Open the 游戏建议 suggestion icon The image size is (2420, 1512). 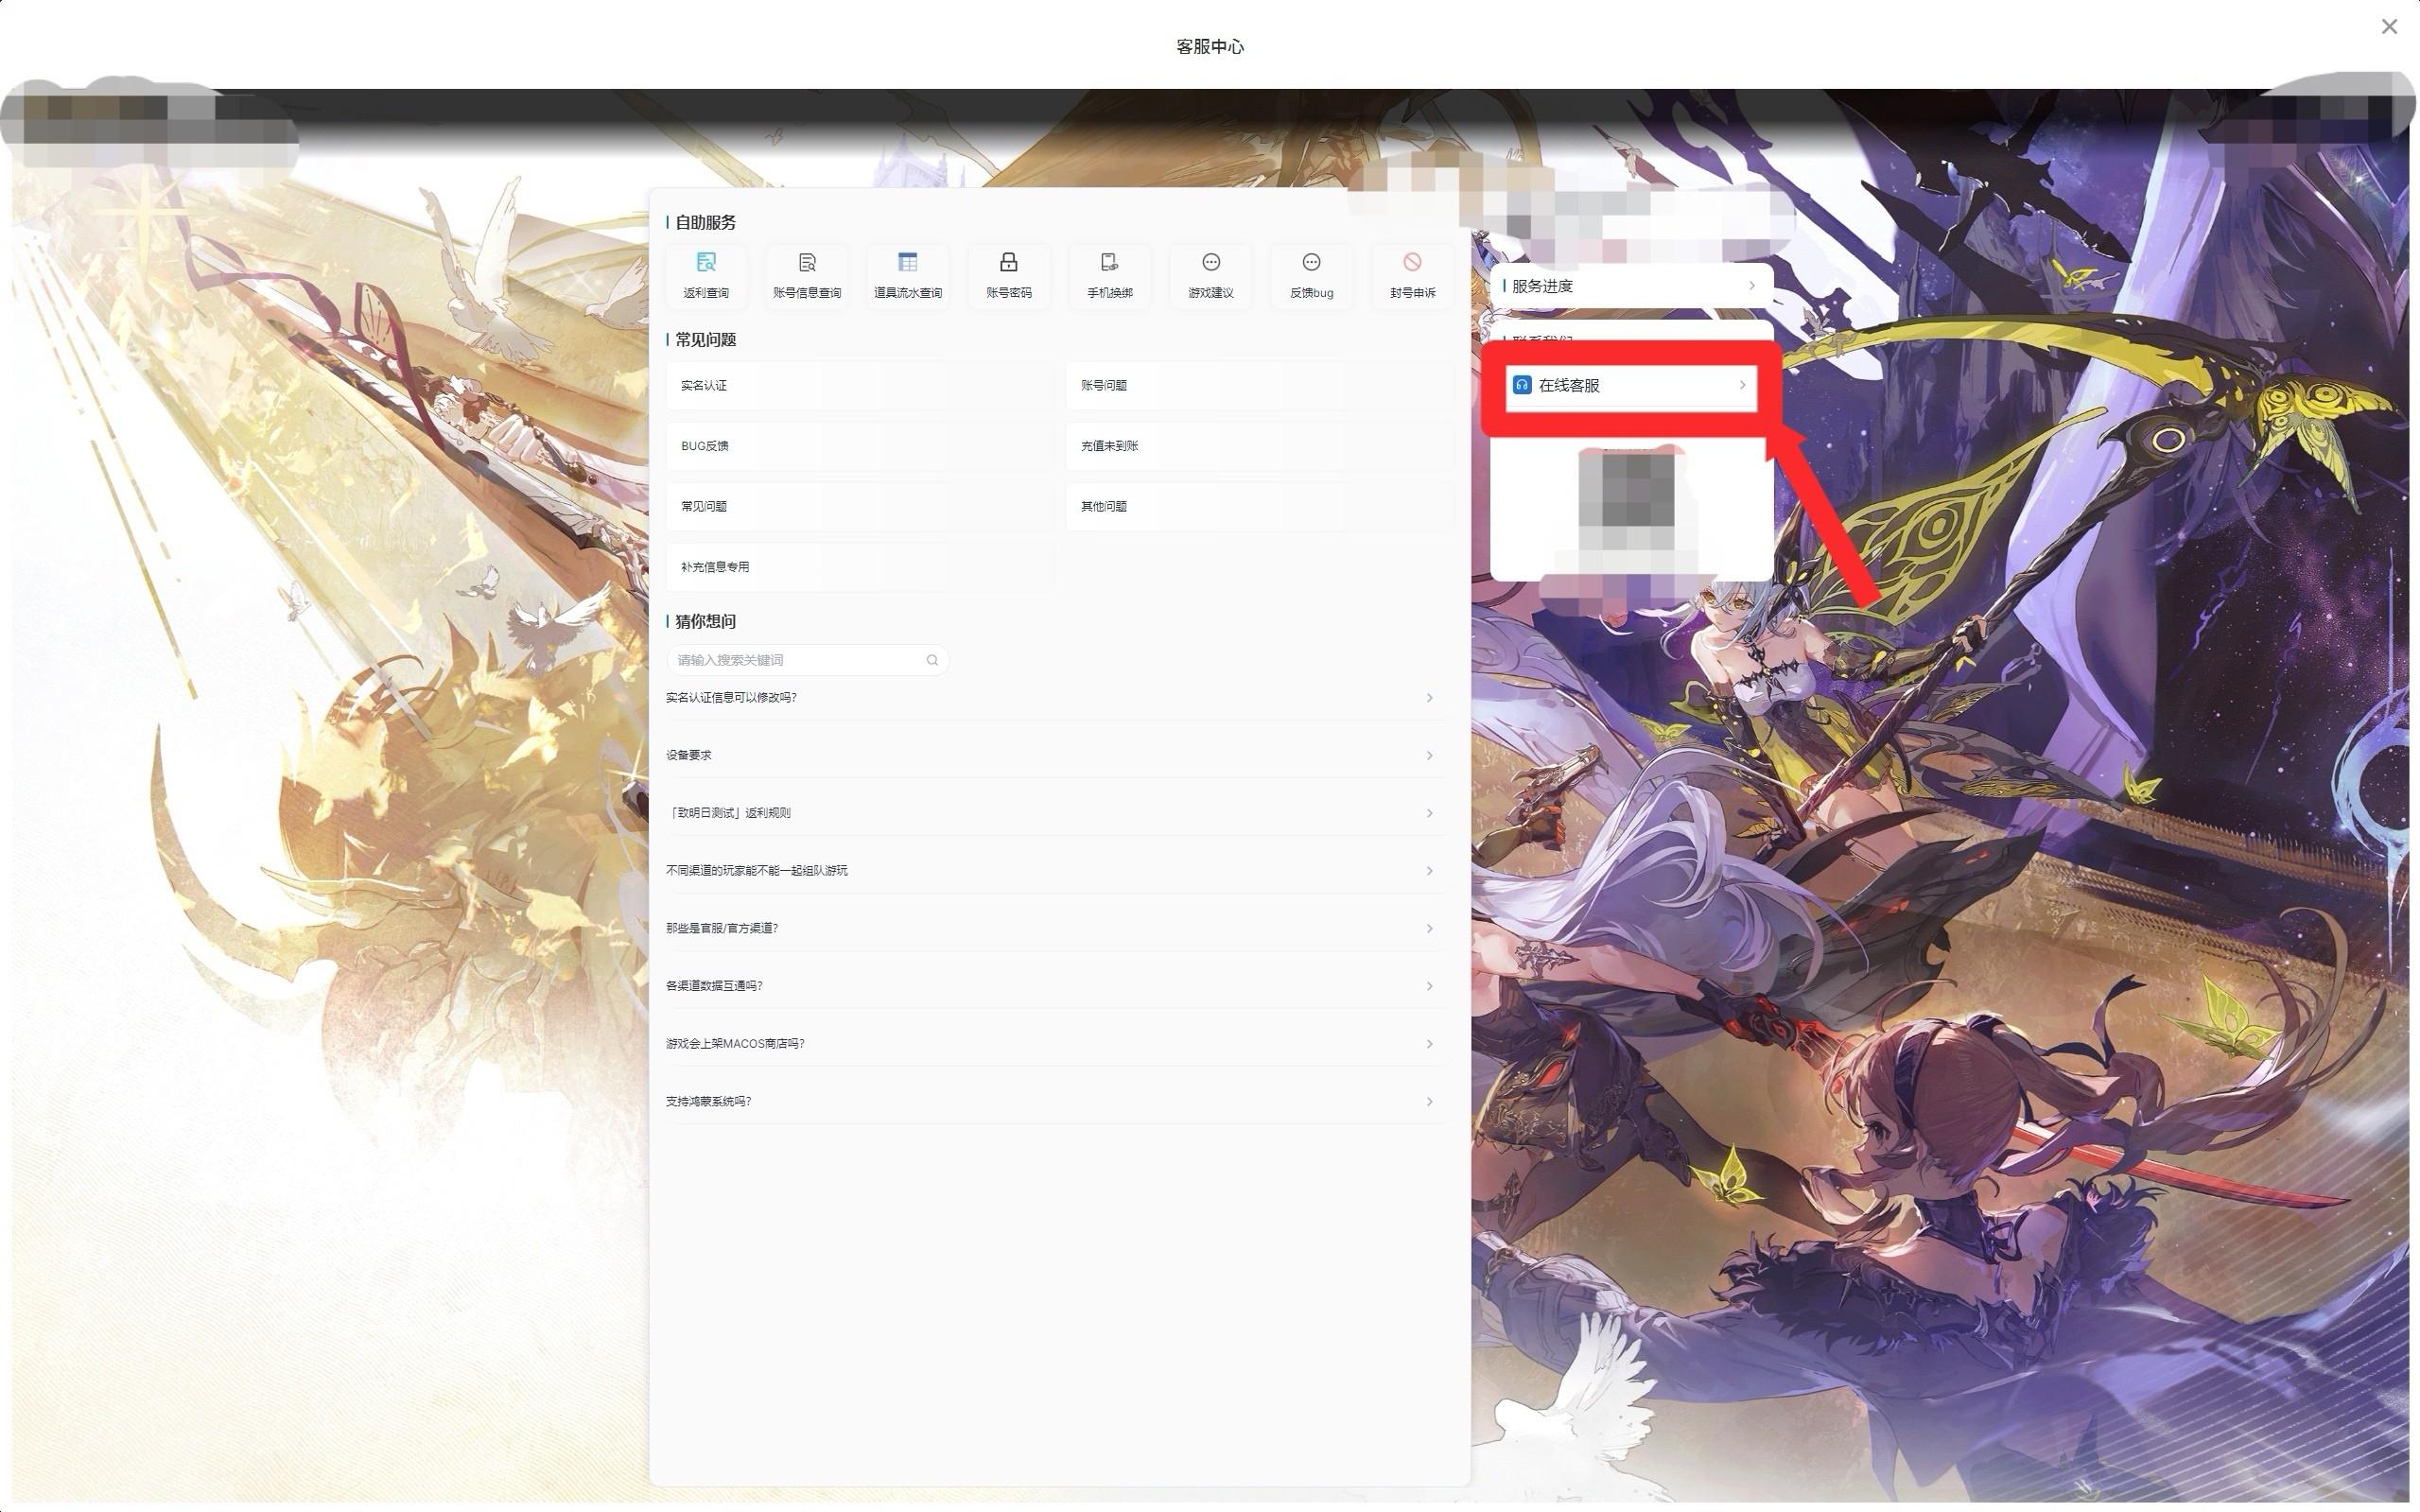1210,263
